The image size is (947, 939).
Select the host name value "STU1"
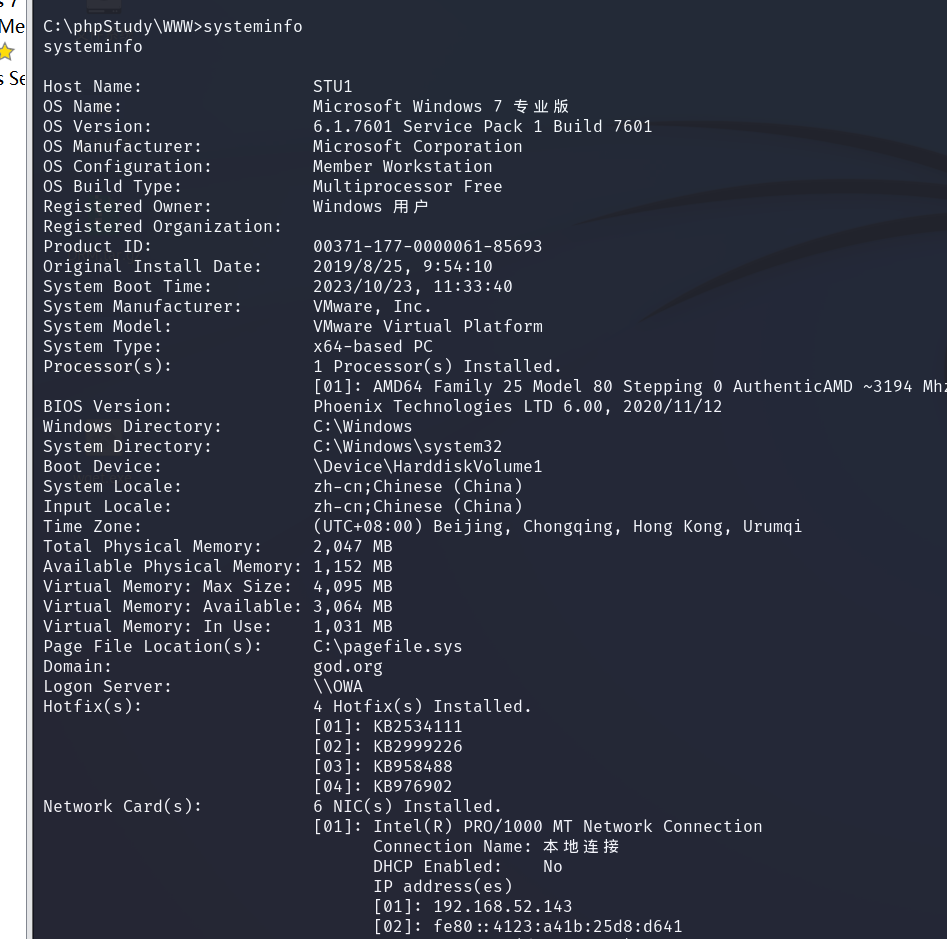click(333, 86)
